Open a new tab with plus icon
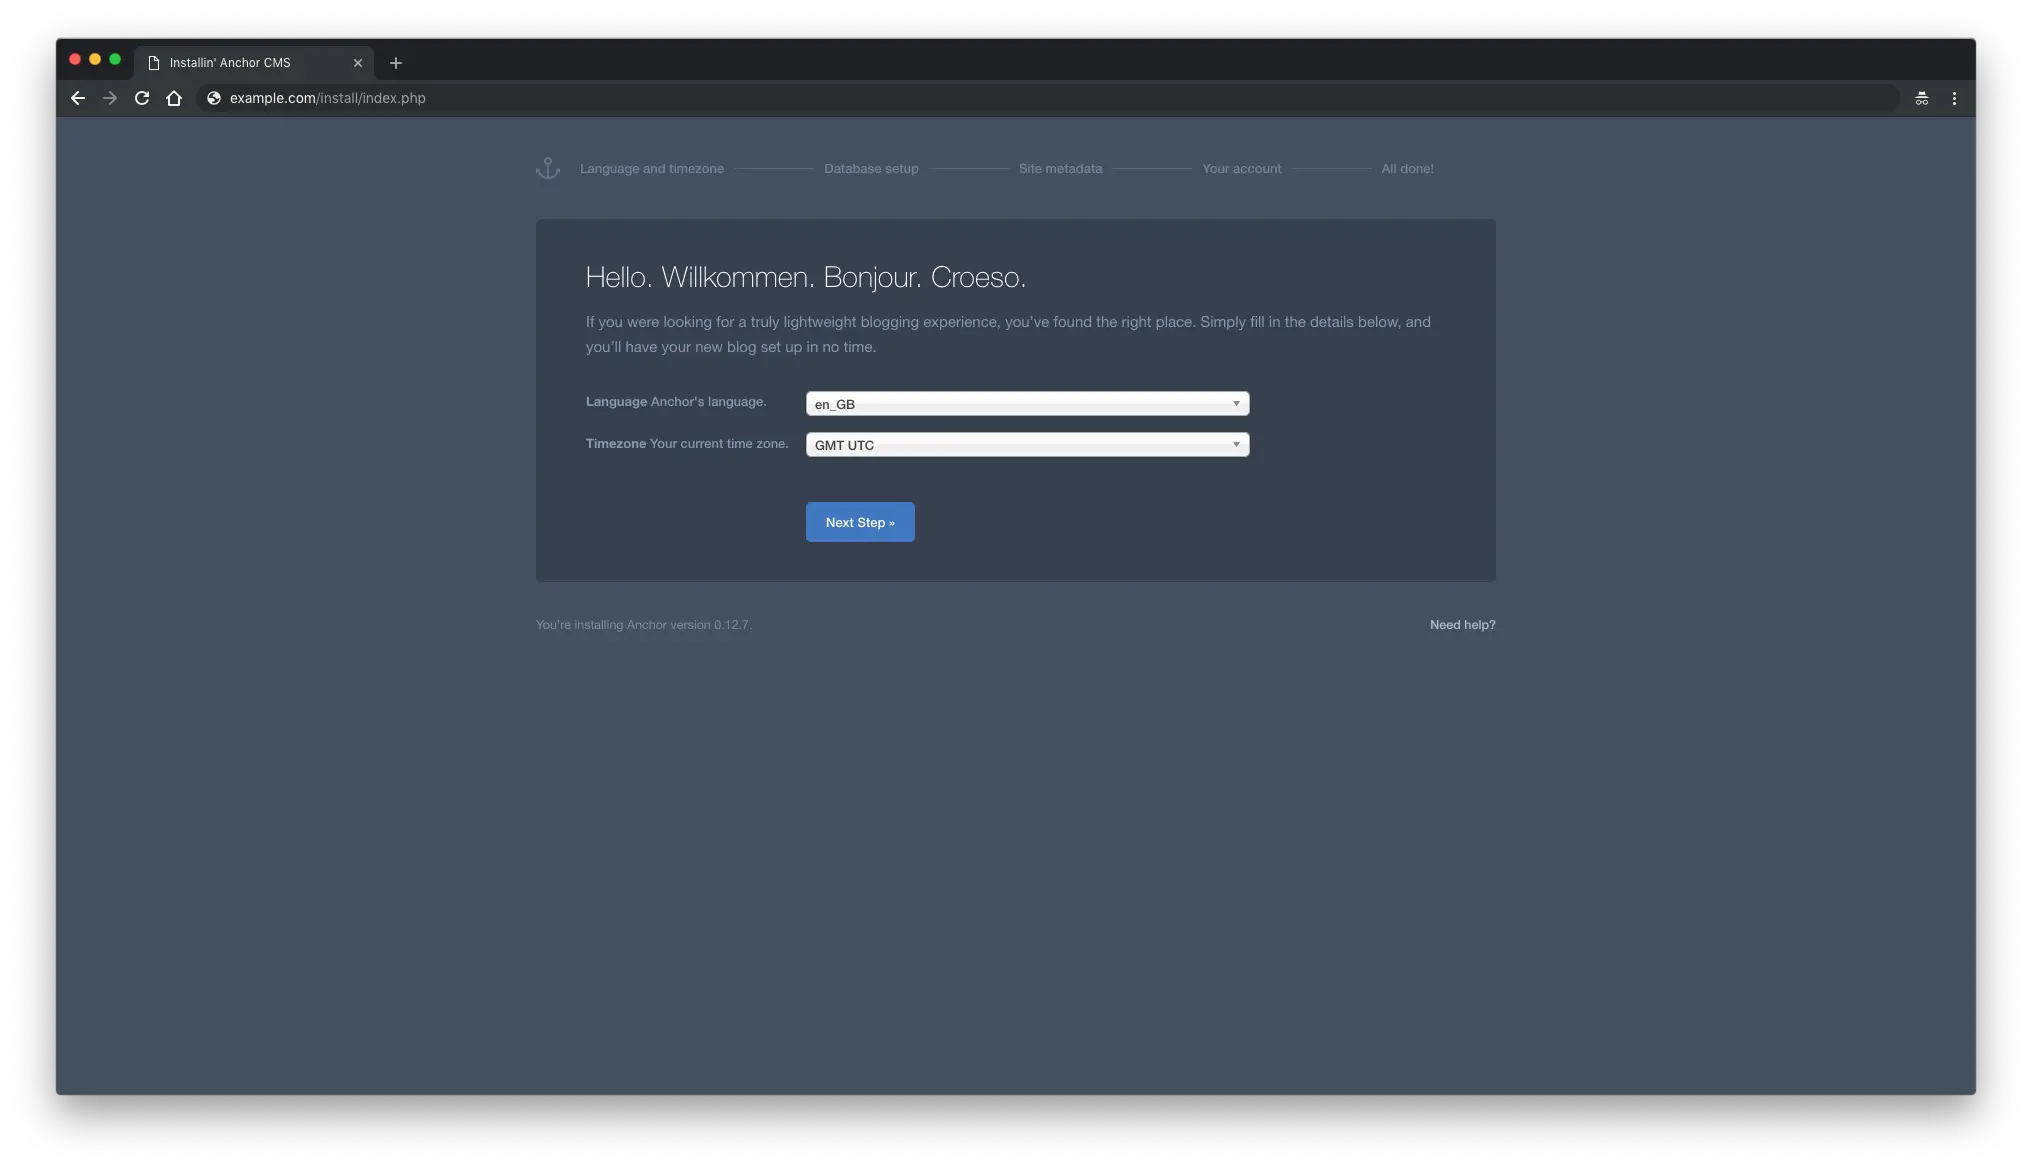Screen dimensions: 2032x1169 coord(396,63)
